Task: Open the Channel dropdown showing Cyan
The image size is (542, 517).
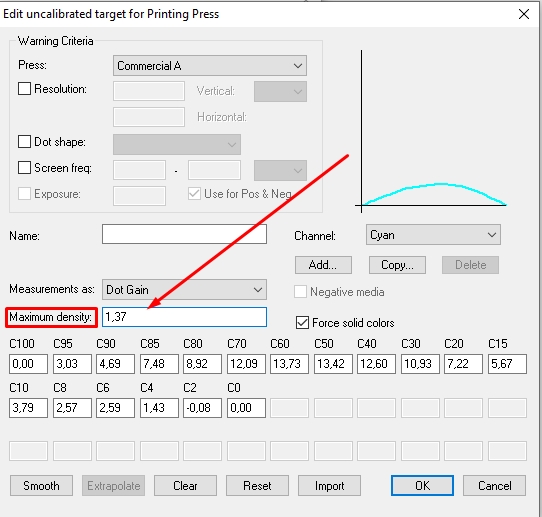Action: [433, 235]
